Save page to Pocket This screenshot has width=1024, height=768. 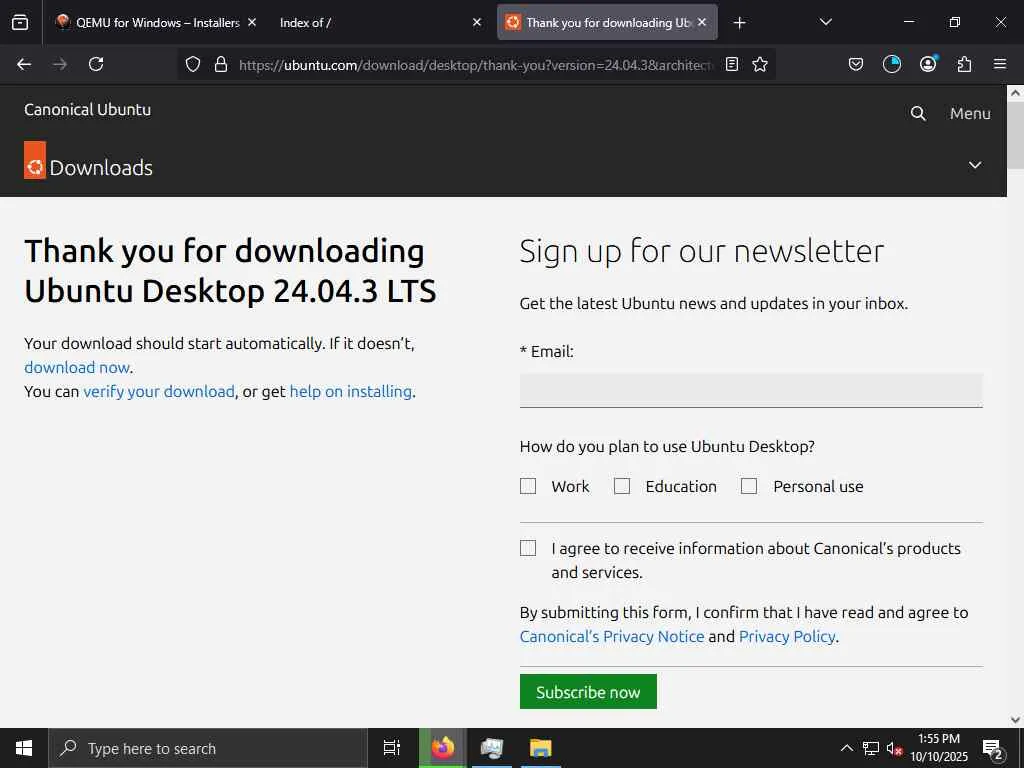tap(856, 64)
